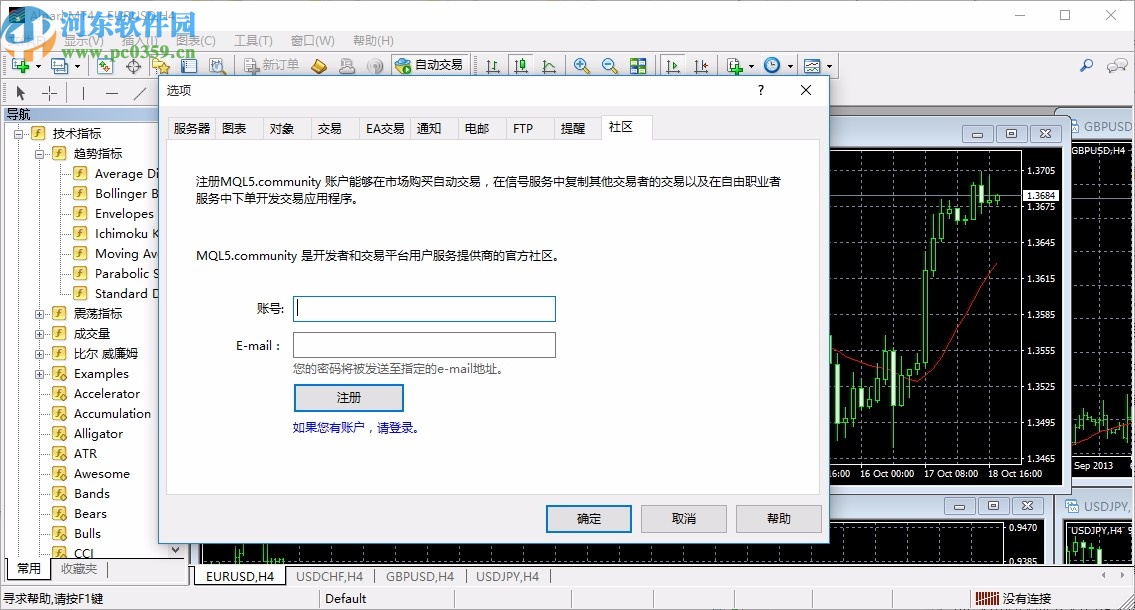The height and width of the screenshot is (610, 1135).
Task: Toggle chart shift icon
Action: click(x=701, y=66)
